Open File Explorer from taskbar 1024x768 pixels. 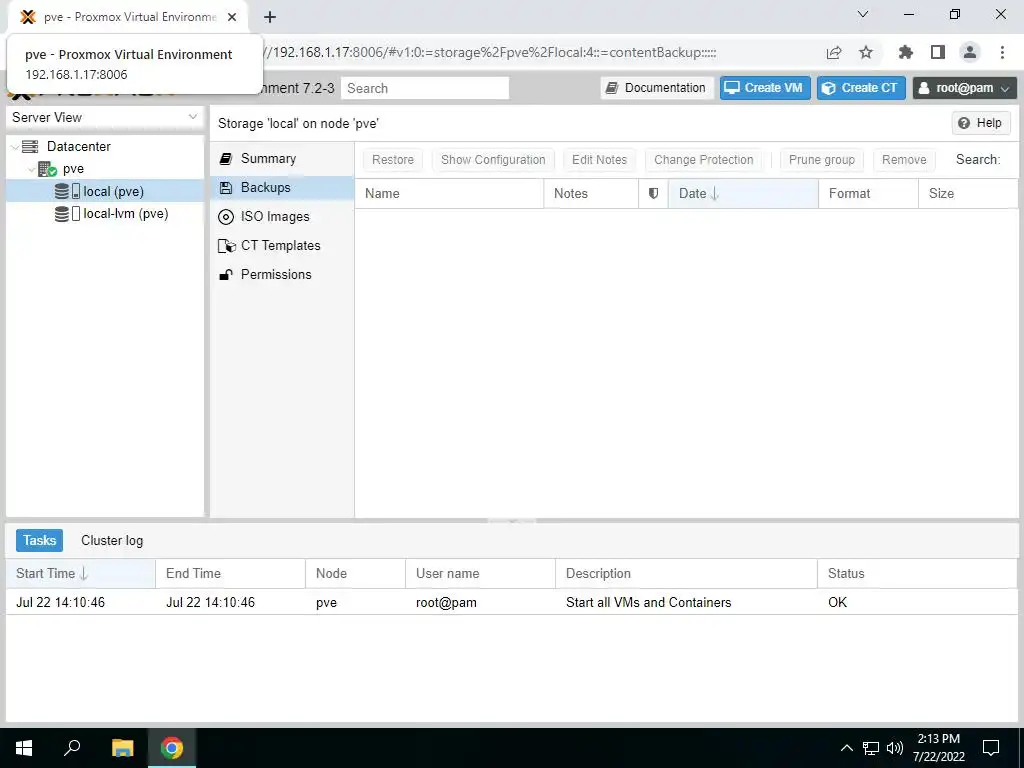[x=122, y=748]
